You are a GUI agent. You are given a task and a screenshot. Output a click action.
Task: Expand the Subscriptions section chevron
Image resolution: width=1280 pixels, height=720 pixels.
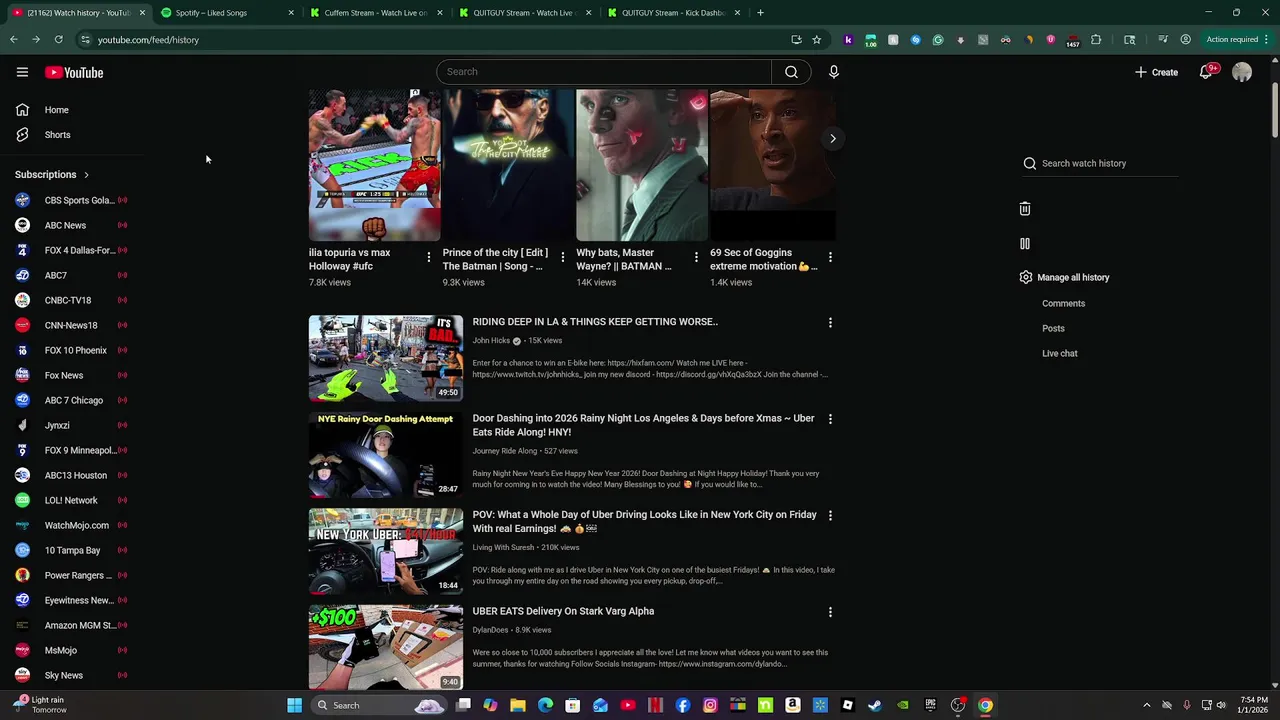pyautogui.click(x=86, y=175)
